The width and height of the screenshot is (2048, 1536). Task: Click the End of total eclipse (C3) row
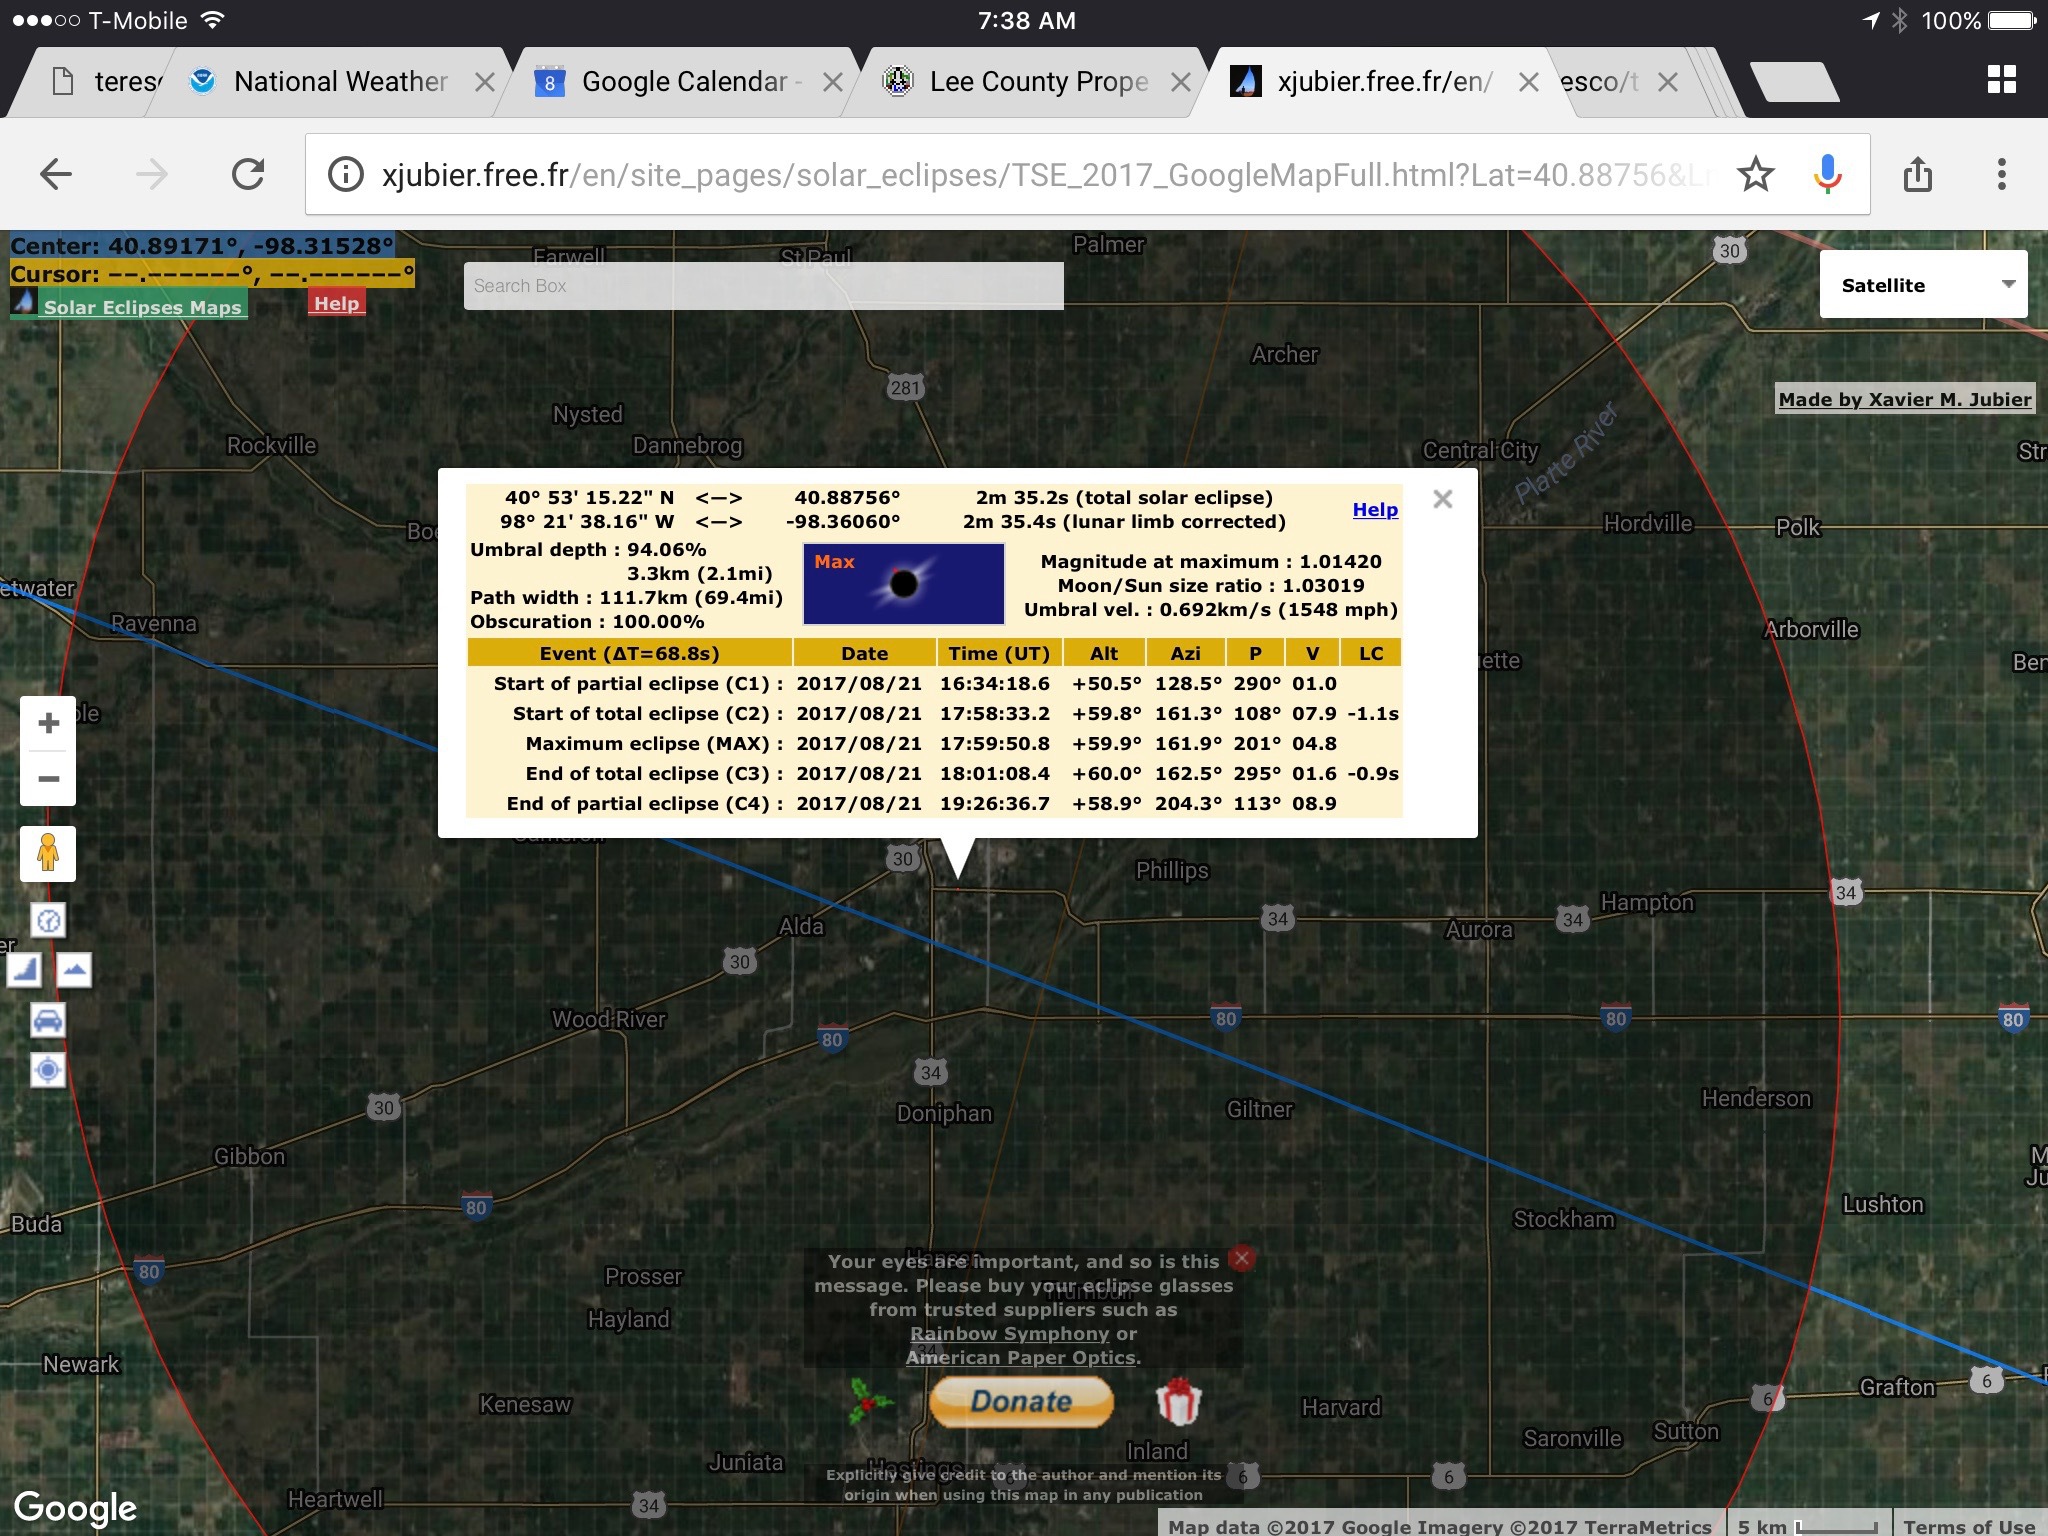[934, 774]
